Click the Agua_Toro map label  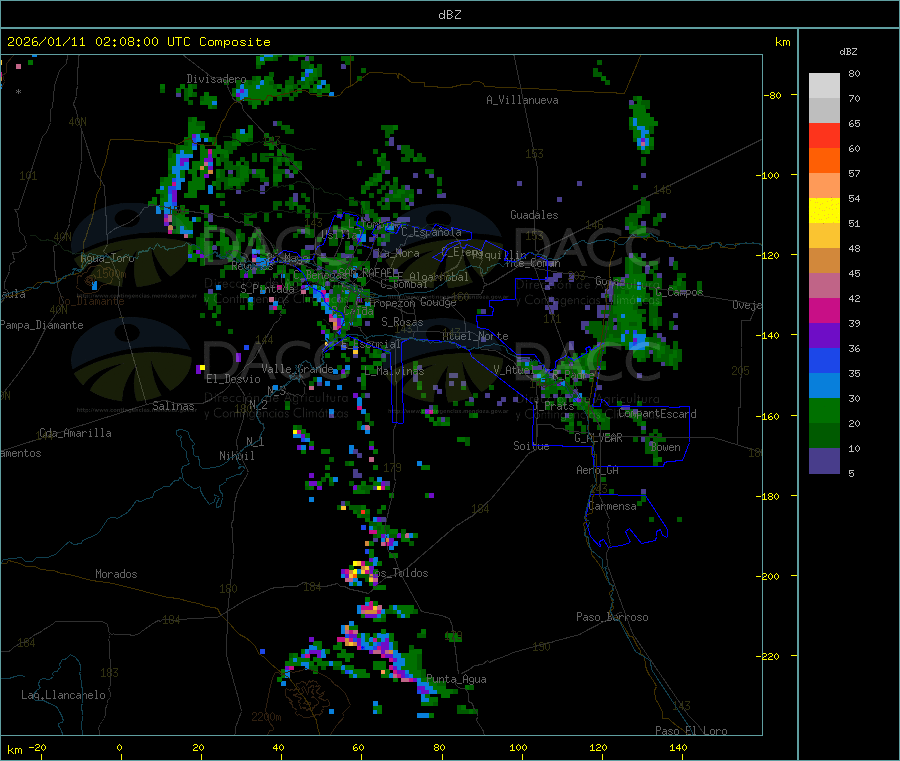click(107, 258)
